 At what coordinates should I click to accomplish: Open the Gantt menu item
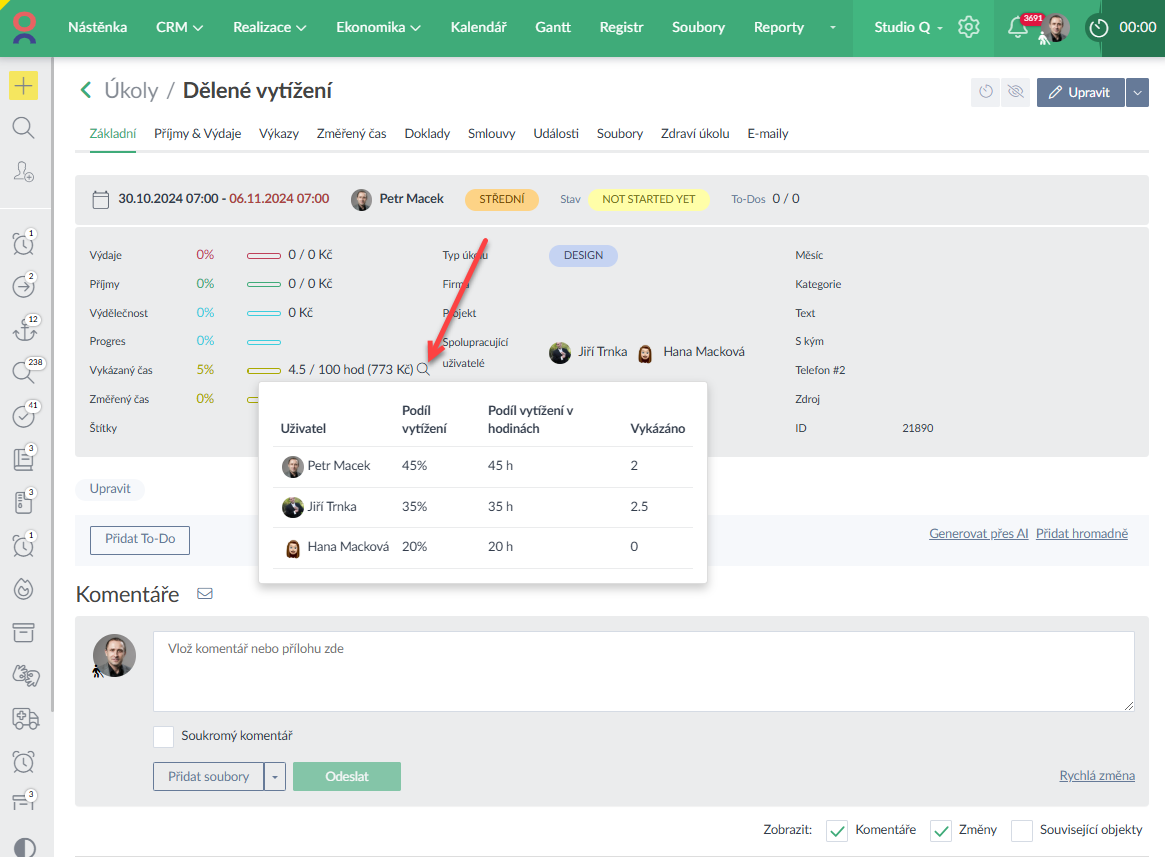pos(553,27)
